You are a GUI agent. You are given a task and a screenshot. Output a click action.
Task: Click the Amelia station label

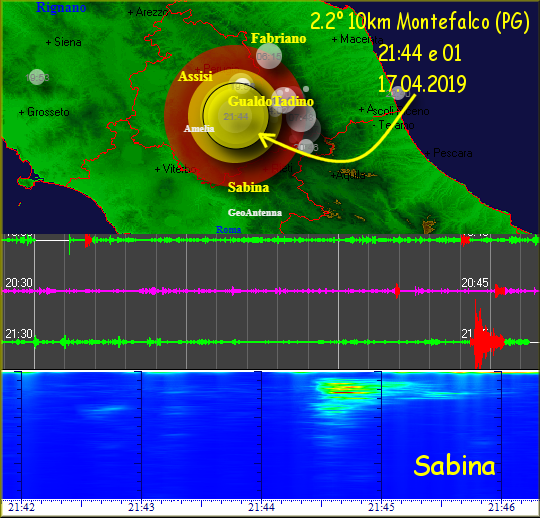tap(199, 128)
